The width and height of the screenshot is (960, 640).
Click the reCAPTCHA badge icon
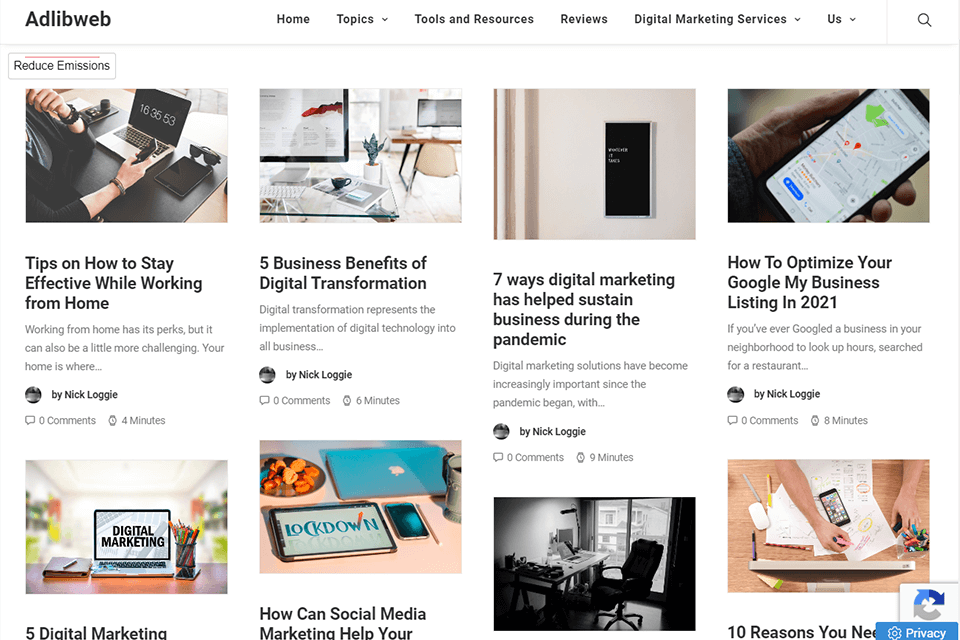(x=929, y=604)
